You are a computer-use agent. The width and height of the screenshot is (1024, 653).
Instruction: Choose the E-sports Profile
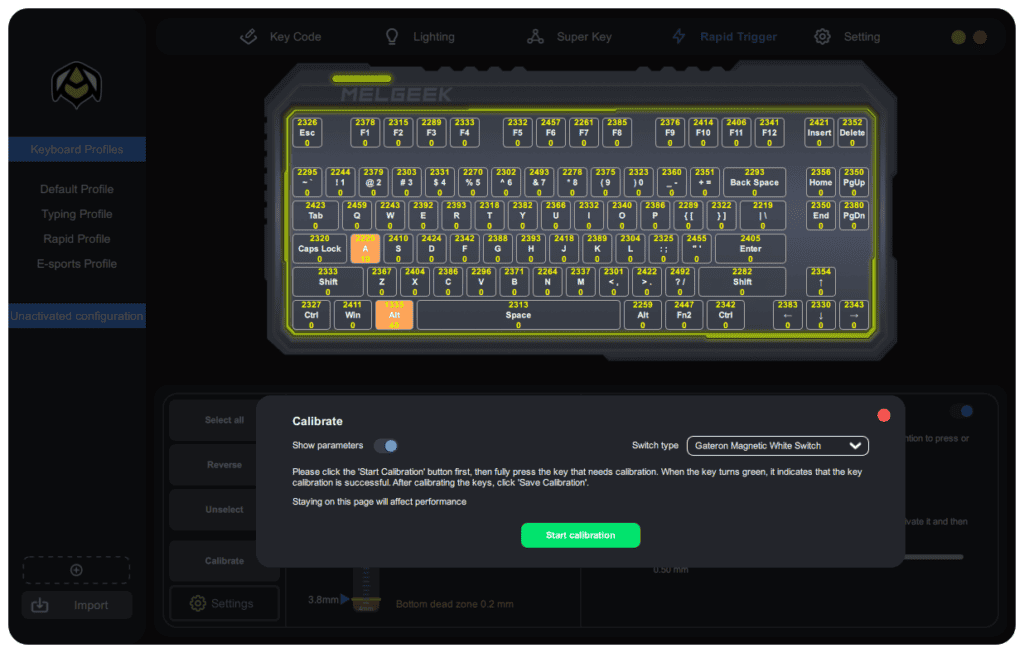click(77, 263)
